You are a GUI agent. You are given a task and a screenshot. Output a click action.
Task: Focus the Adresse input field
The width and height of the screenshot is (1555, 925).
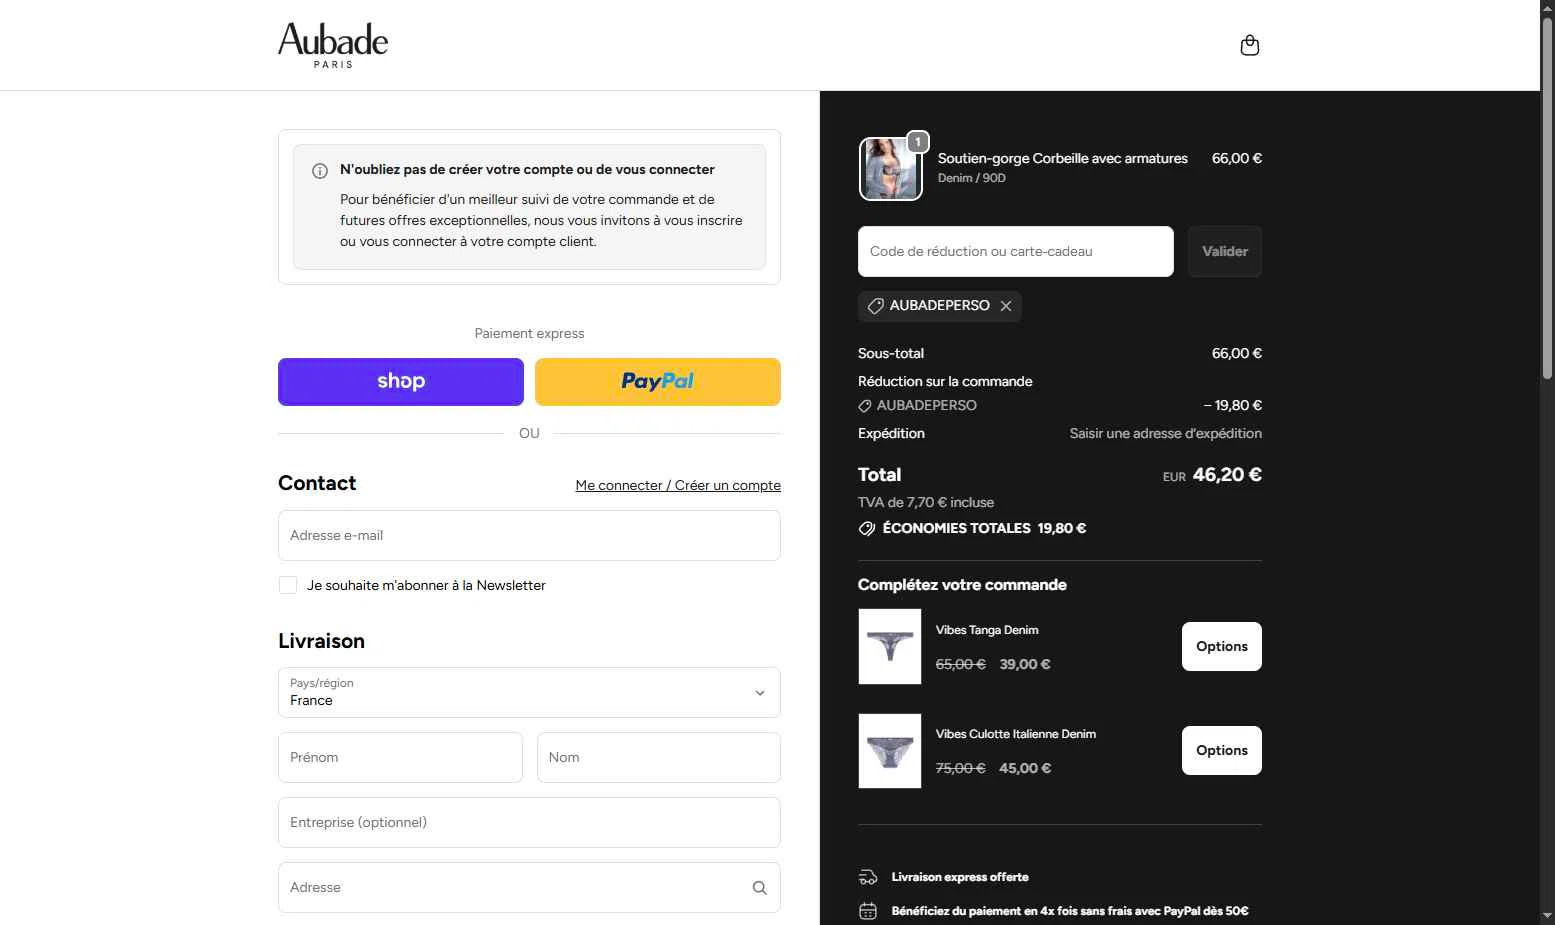click(x=529, y=887)
